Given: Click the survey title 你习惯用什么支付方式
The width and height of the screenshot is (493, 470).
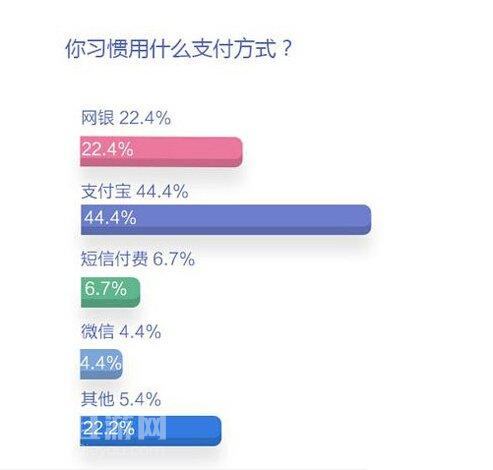Looking at the screenshot, I should pos(179,49).
